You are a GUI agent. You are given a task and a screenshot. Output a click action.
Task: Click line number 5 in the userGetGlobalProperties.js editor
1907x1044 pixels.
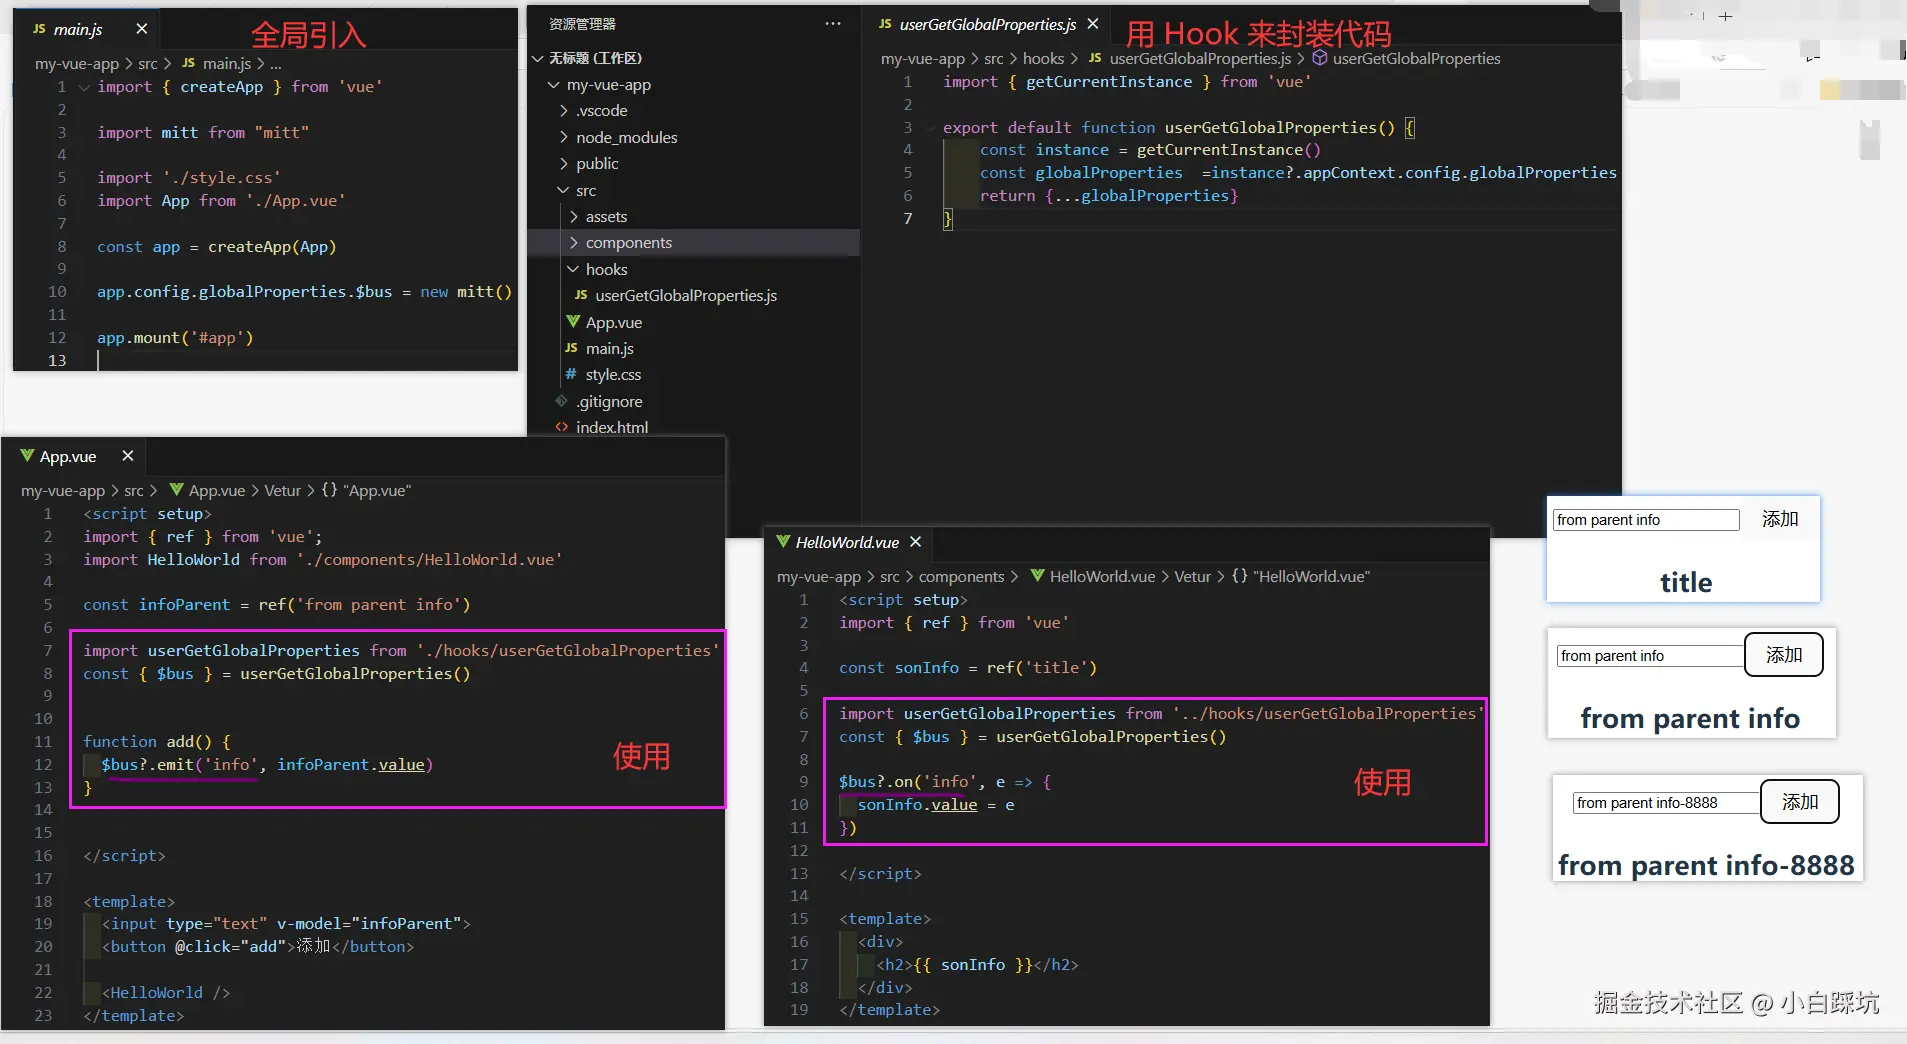click(x=908, y=172)
